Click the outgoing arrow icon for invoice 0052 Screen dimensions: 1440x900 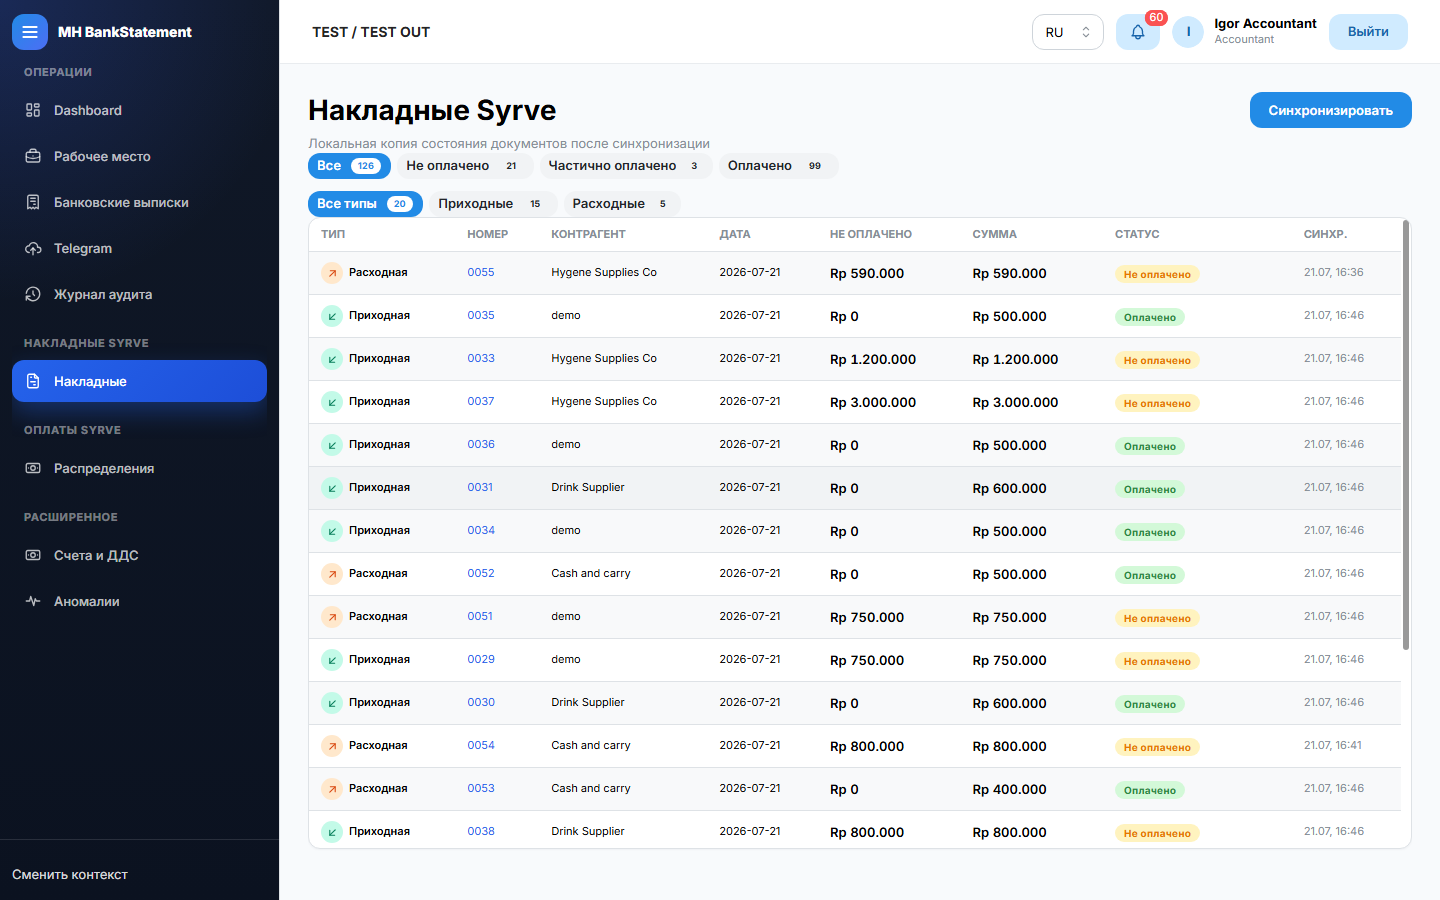[332, 574]
